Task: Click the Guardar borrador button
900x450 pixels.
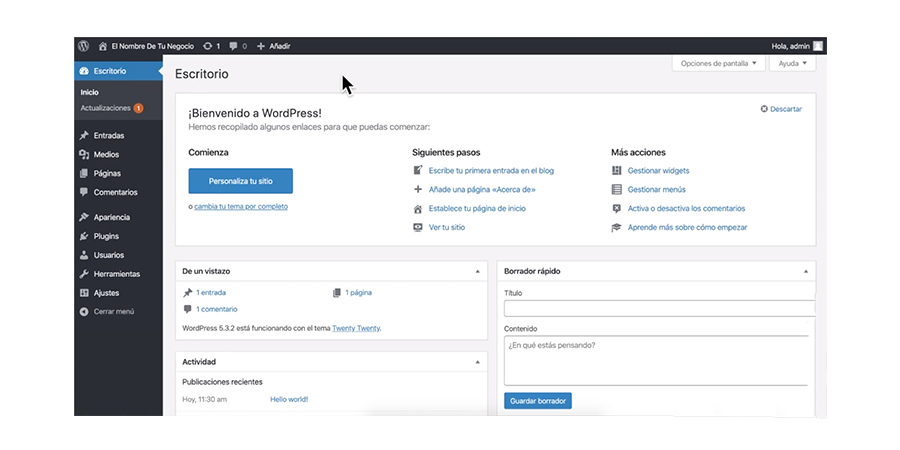Action: tap(538, 401)
